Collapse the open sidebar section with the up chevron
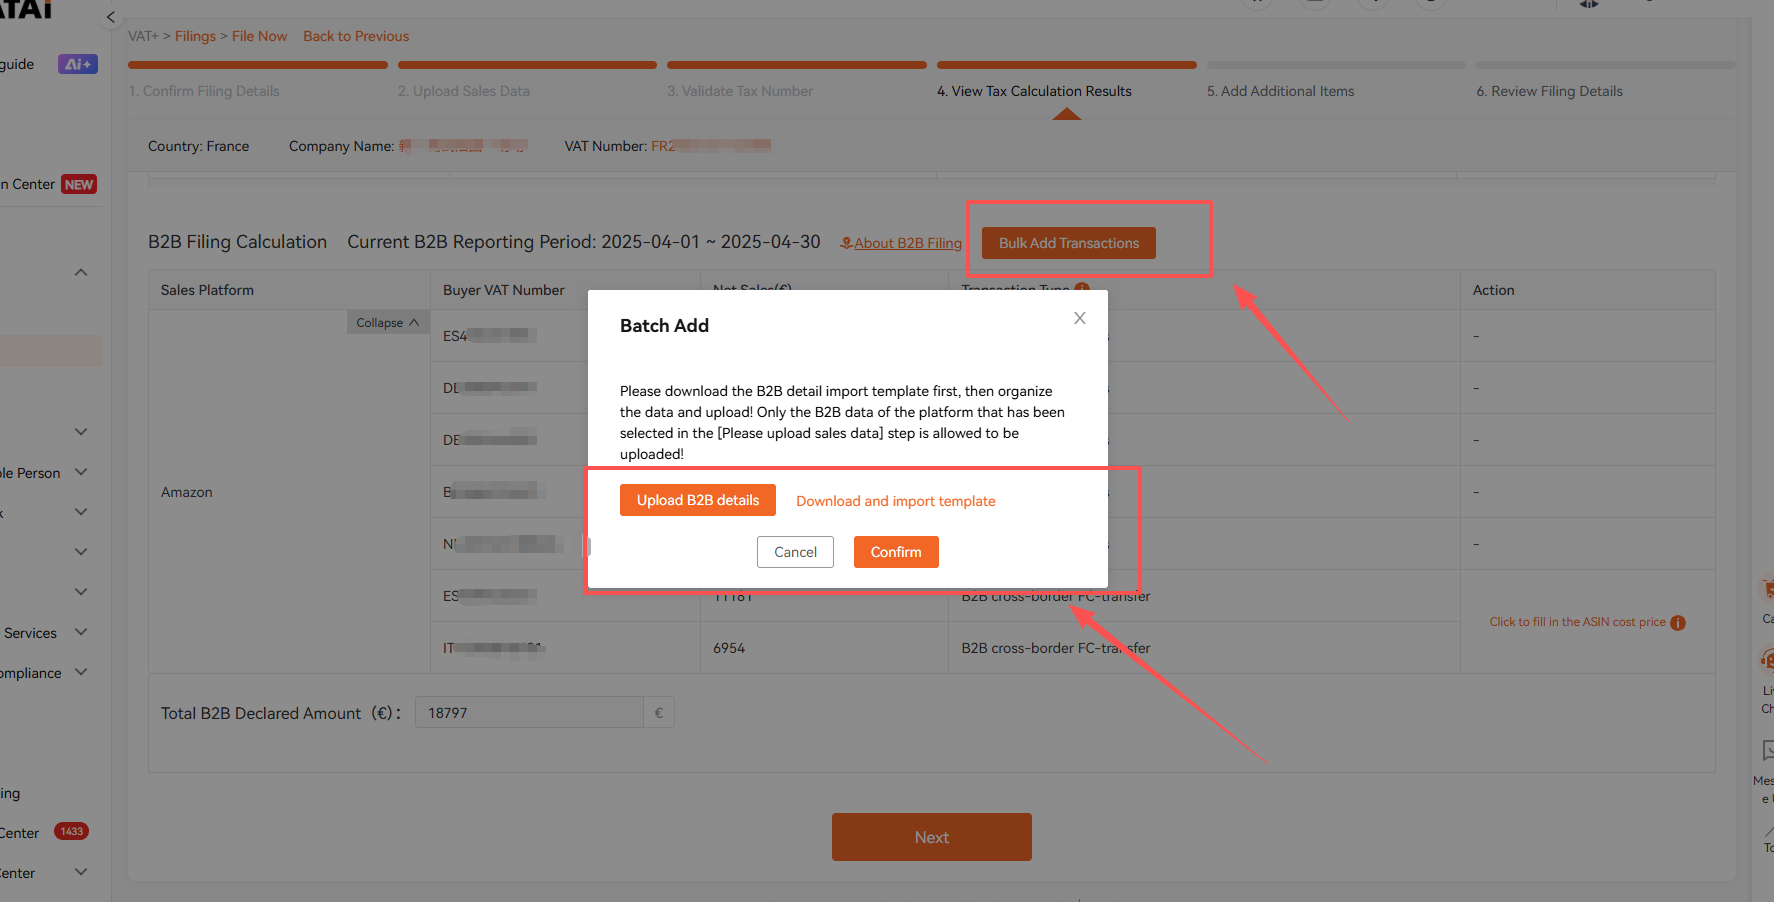 pos(81,272)
